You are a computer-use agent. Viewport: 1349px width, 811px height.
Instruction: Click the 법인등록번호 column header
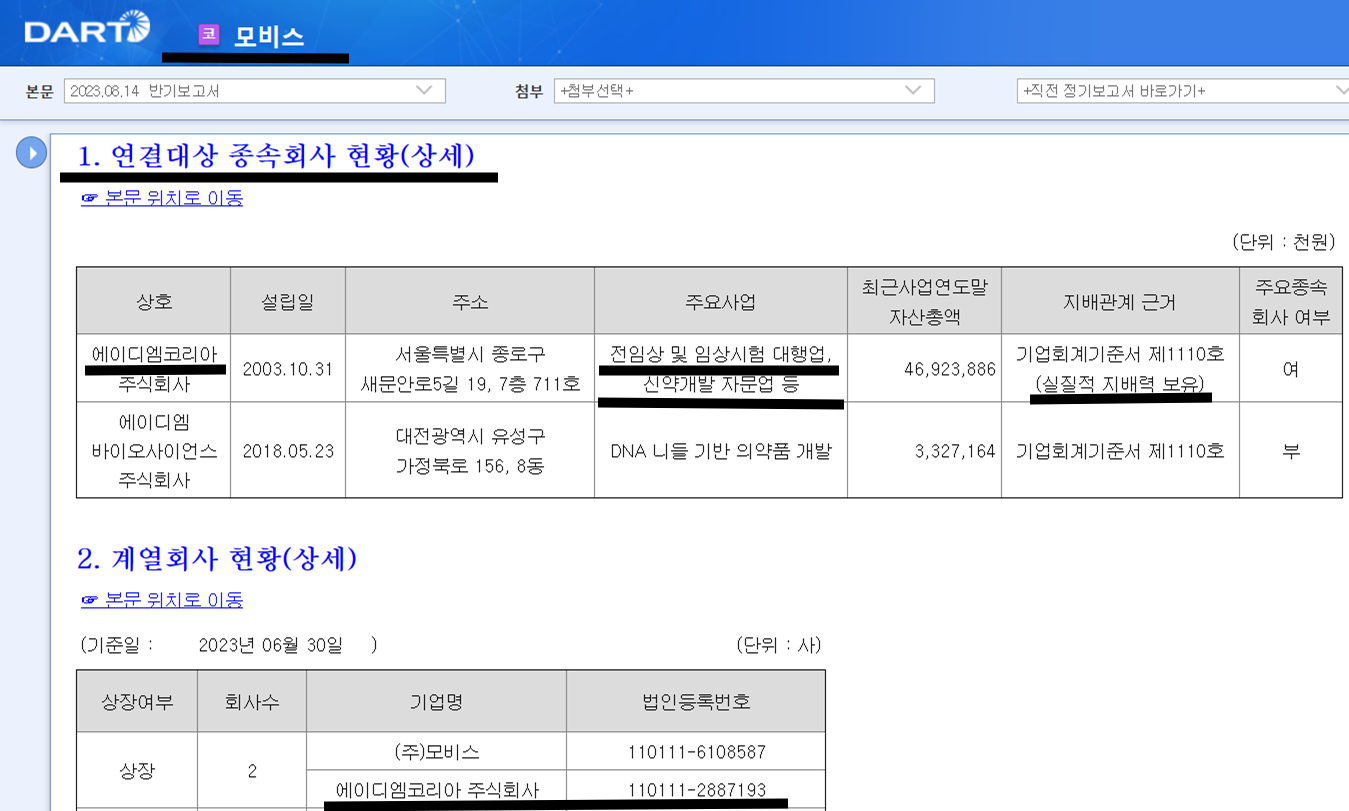(696, 702)
